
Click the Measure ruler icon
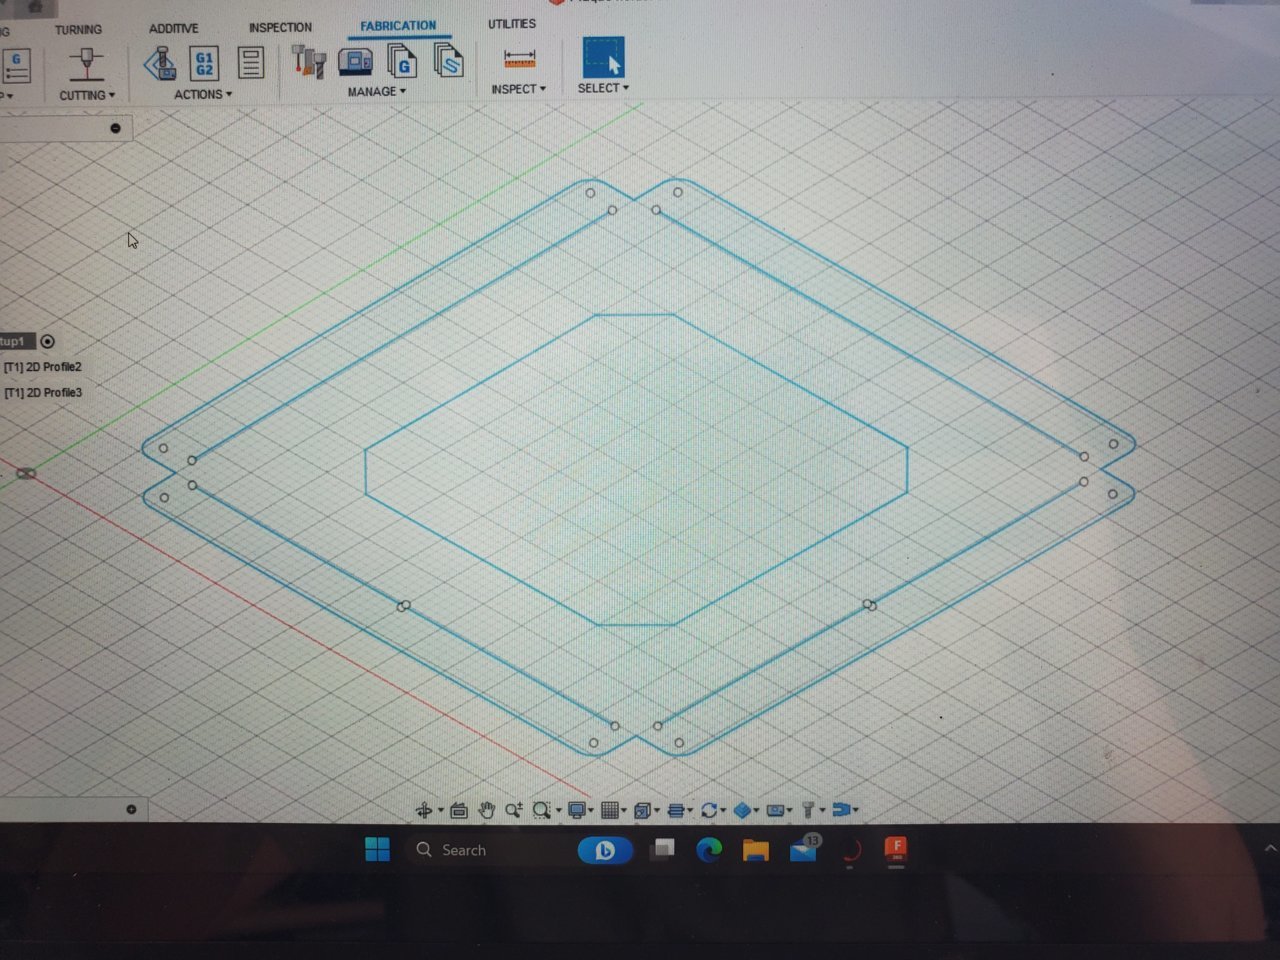coord(520,60)
